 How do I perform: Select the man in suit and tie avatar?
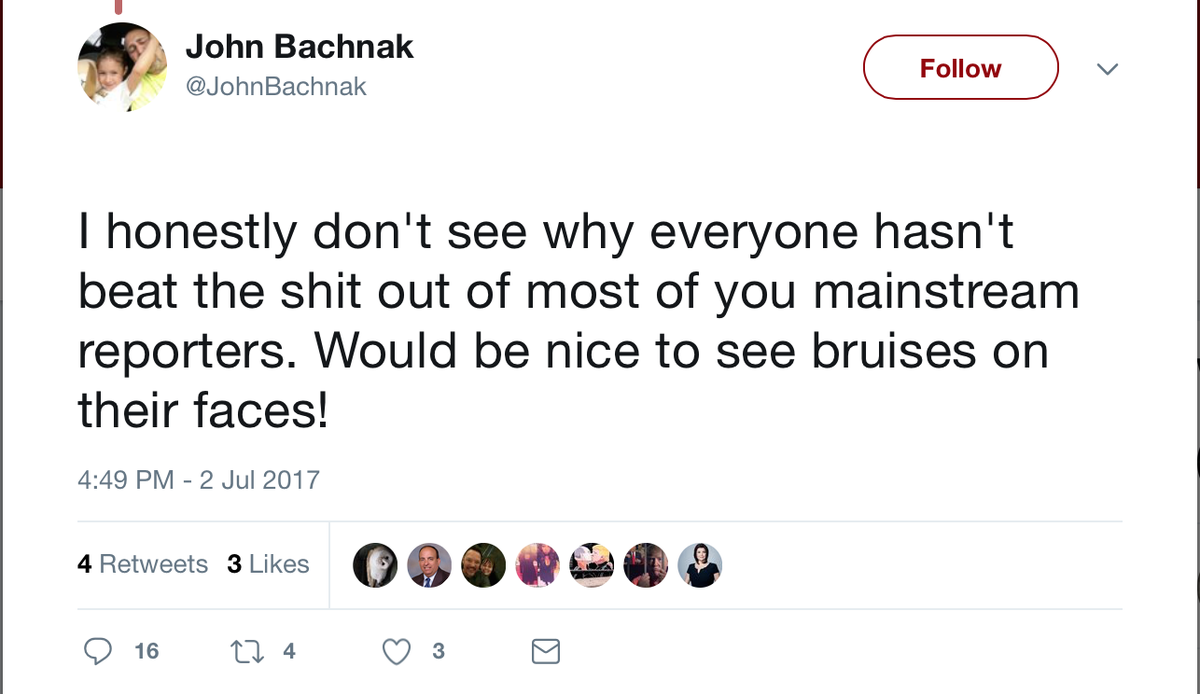pos(429,565)
